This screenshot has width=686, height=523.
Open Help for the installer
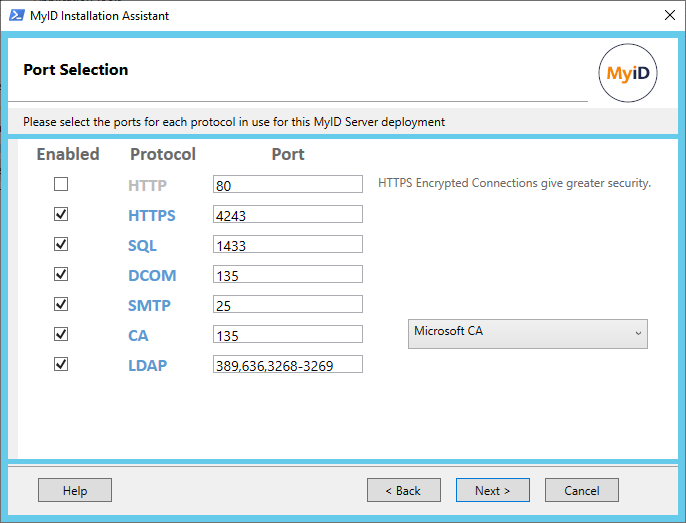click(x=75, y=490)
